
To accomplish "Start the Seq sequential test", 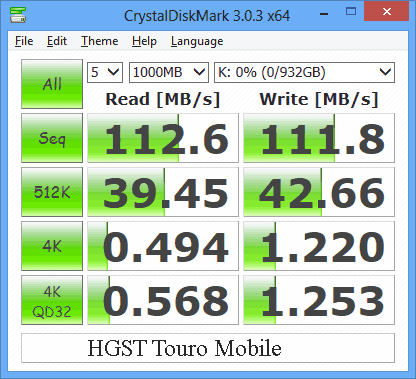I will [52, 138].
